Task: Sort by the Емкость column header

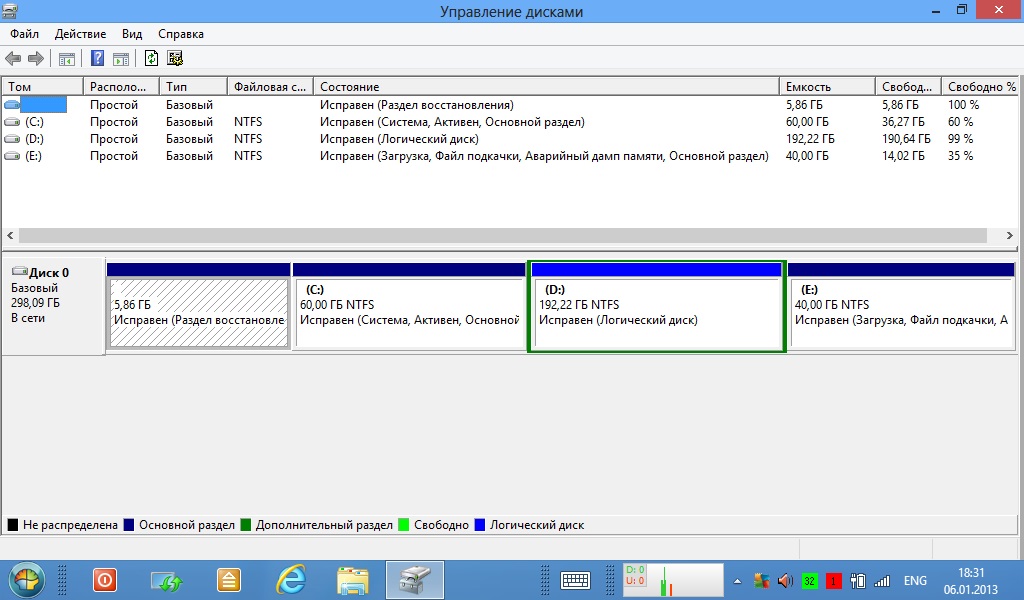Action: tap(827, 86)
